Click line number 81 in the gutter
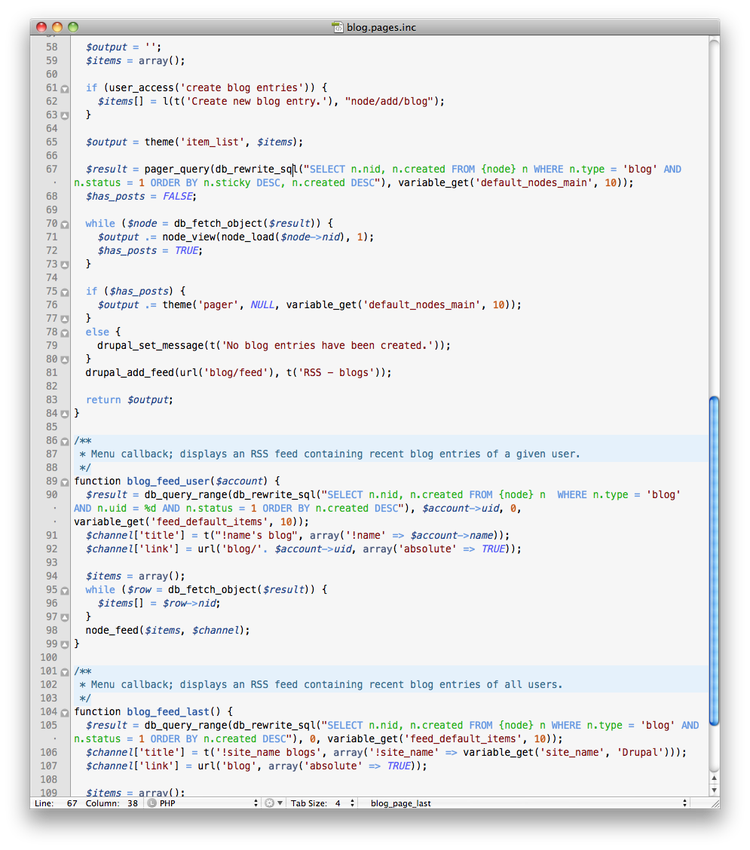The width and height of the screenshot is (750, 850). tap(51, 372)
